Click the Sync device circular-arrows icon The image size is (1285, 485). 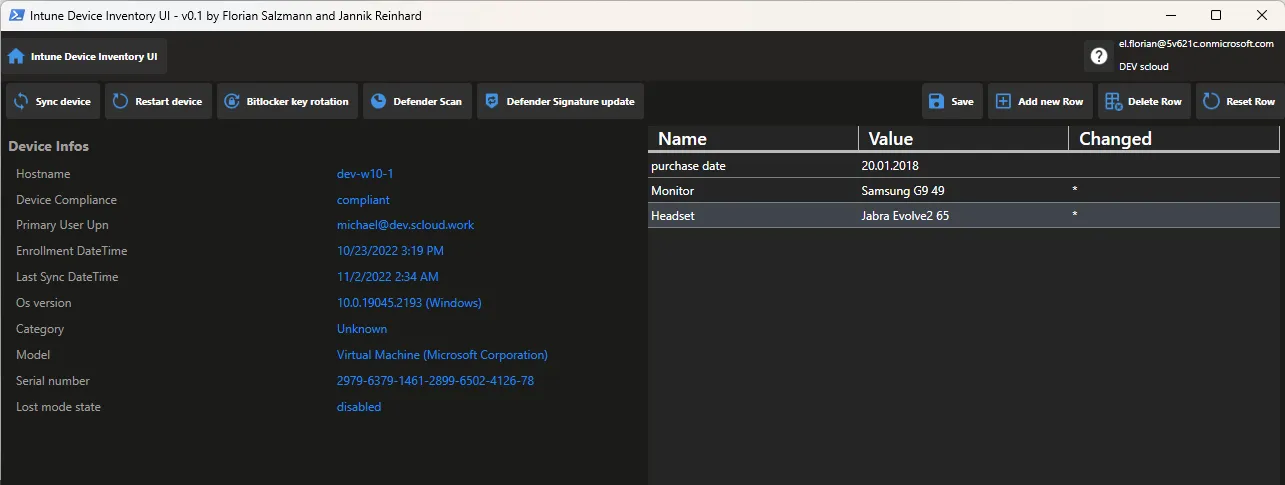click(x=21, y=101)
